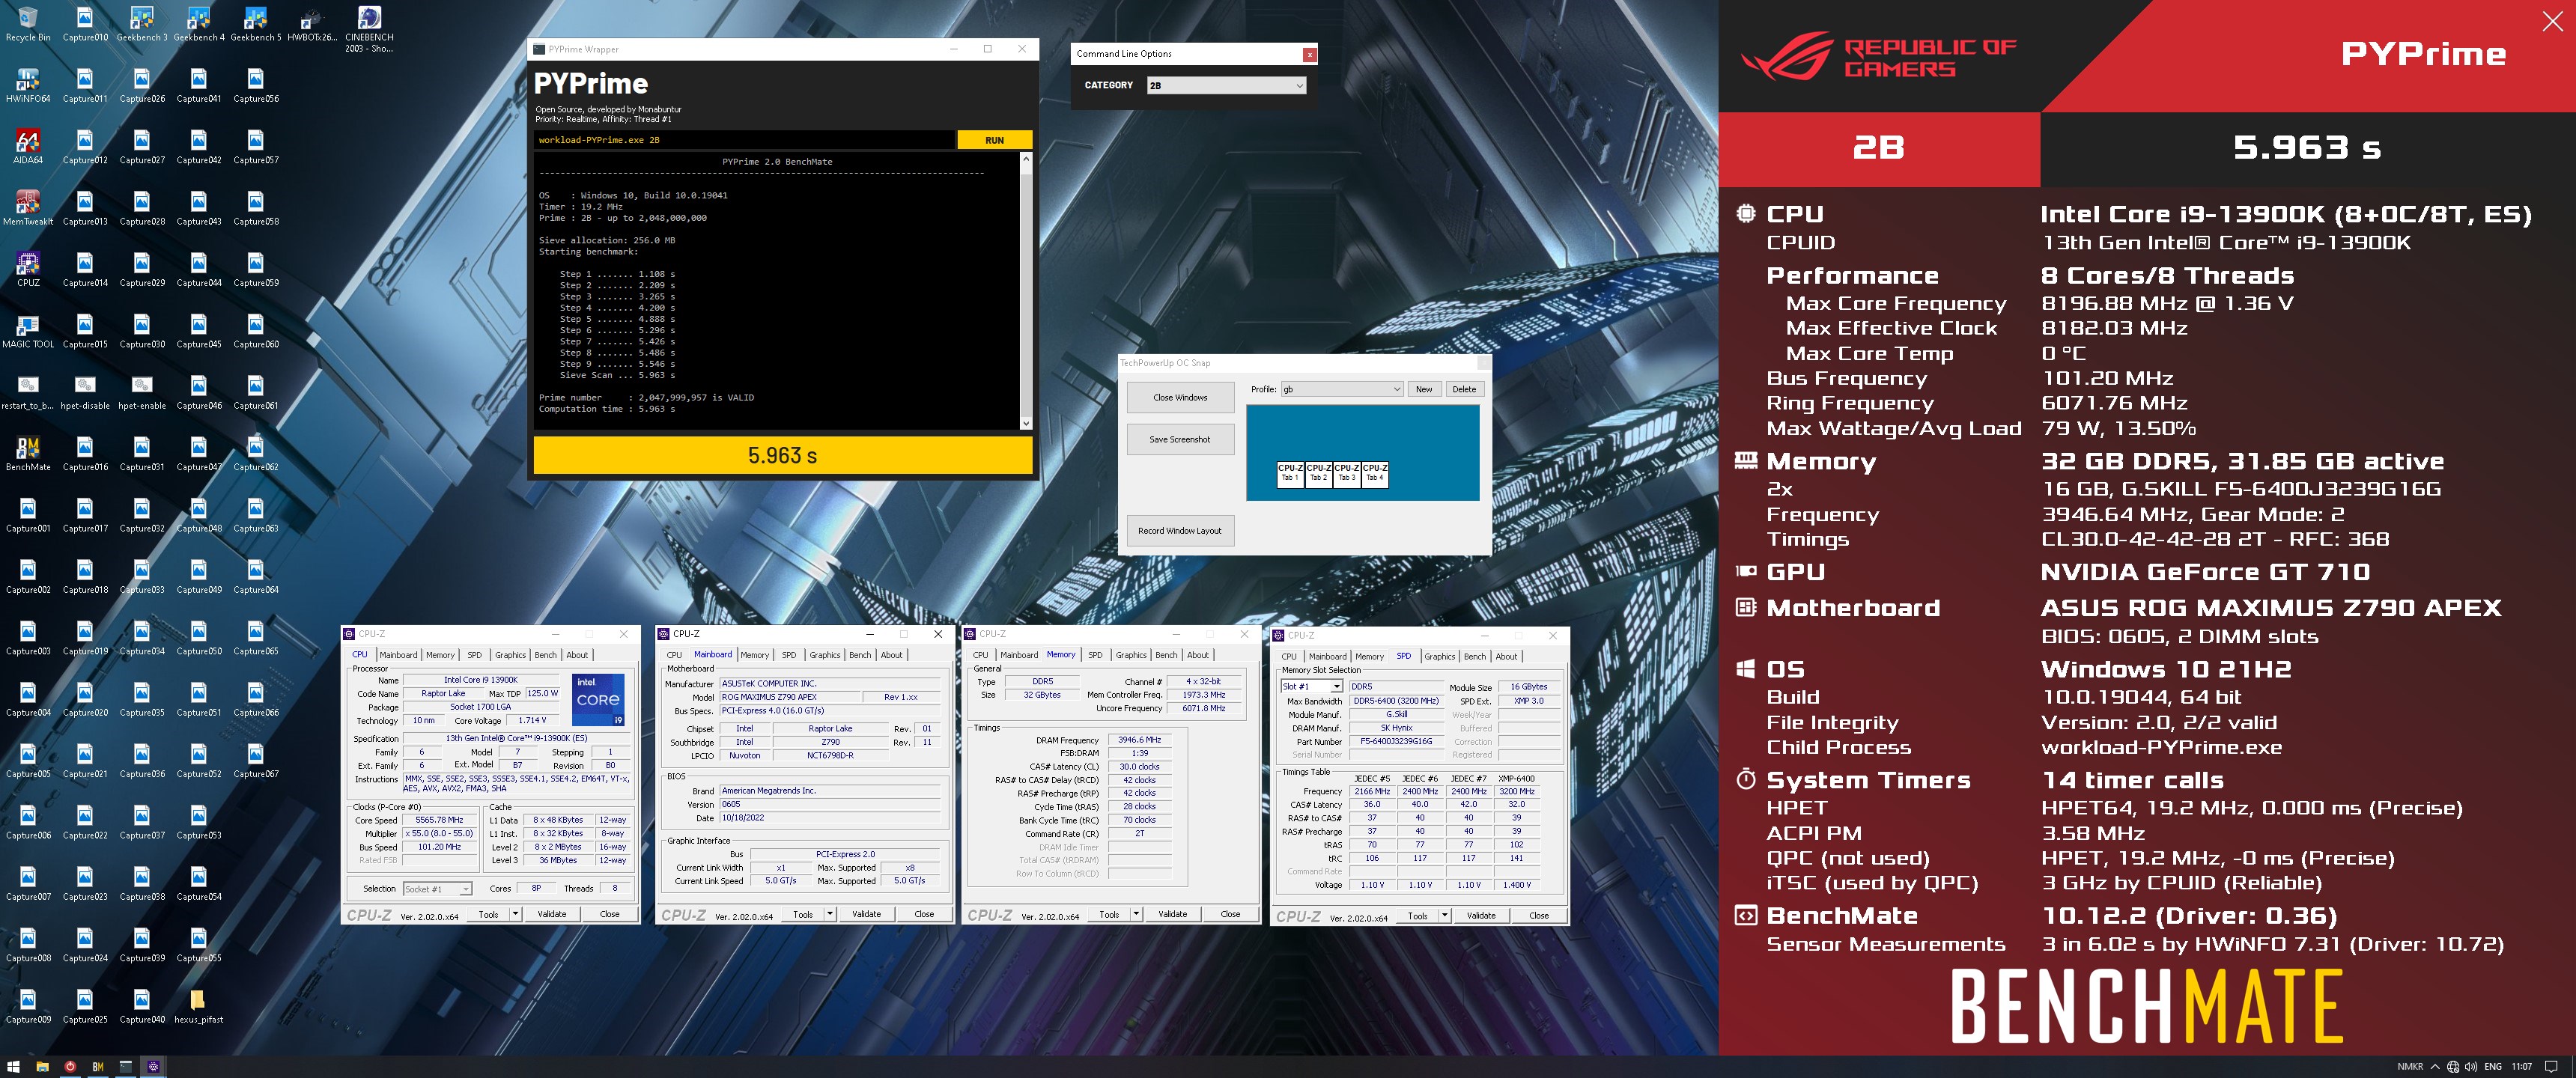This screenshot has width=2576, height=1078.
Task: Expand the Tools arrow in CPU-Z Mainboard window
Action: pyautogui.click(x=830, y=913)
